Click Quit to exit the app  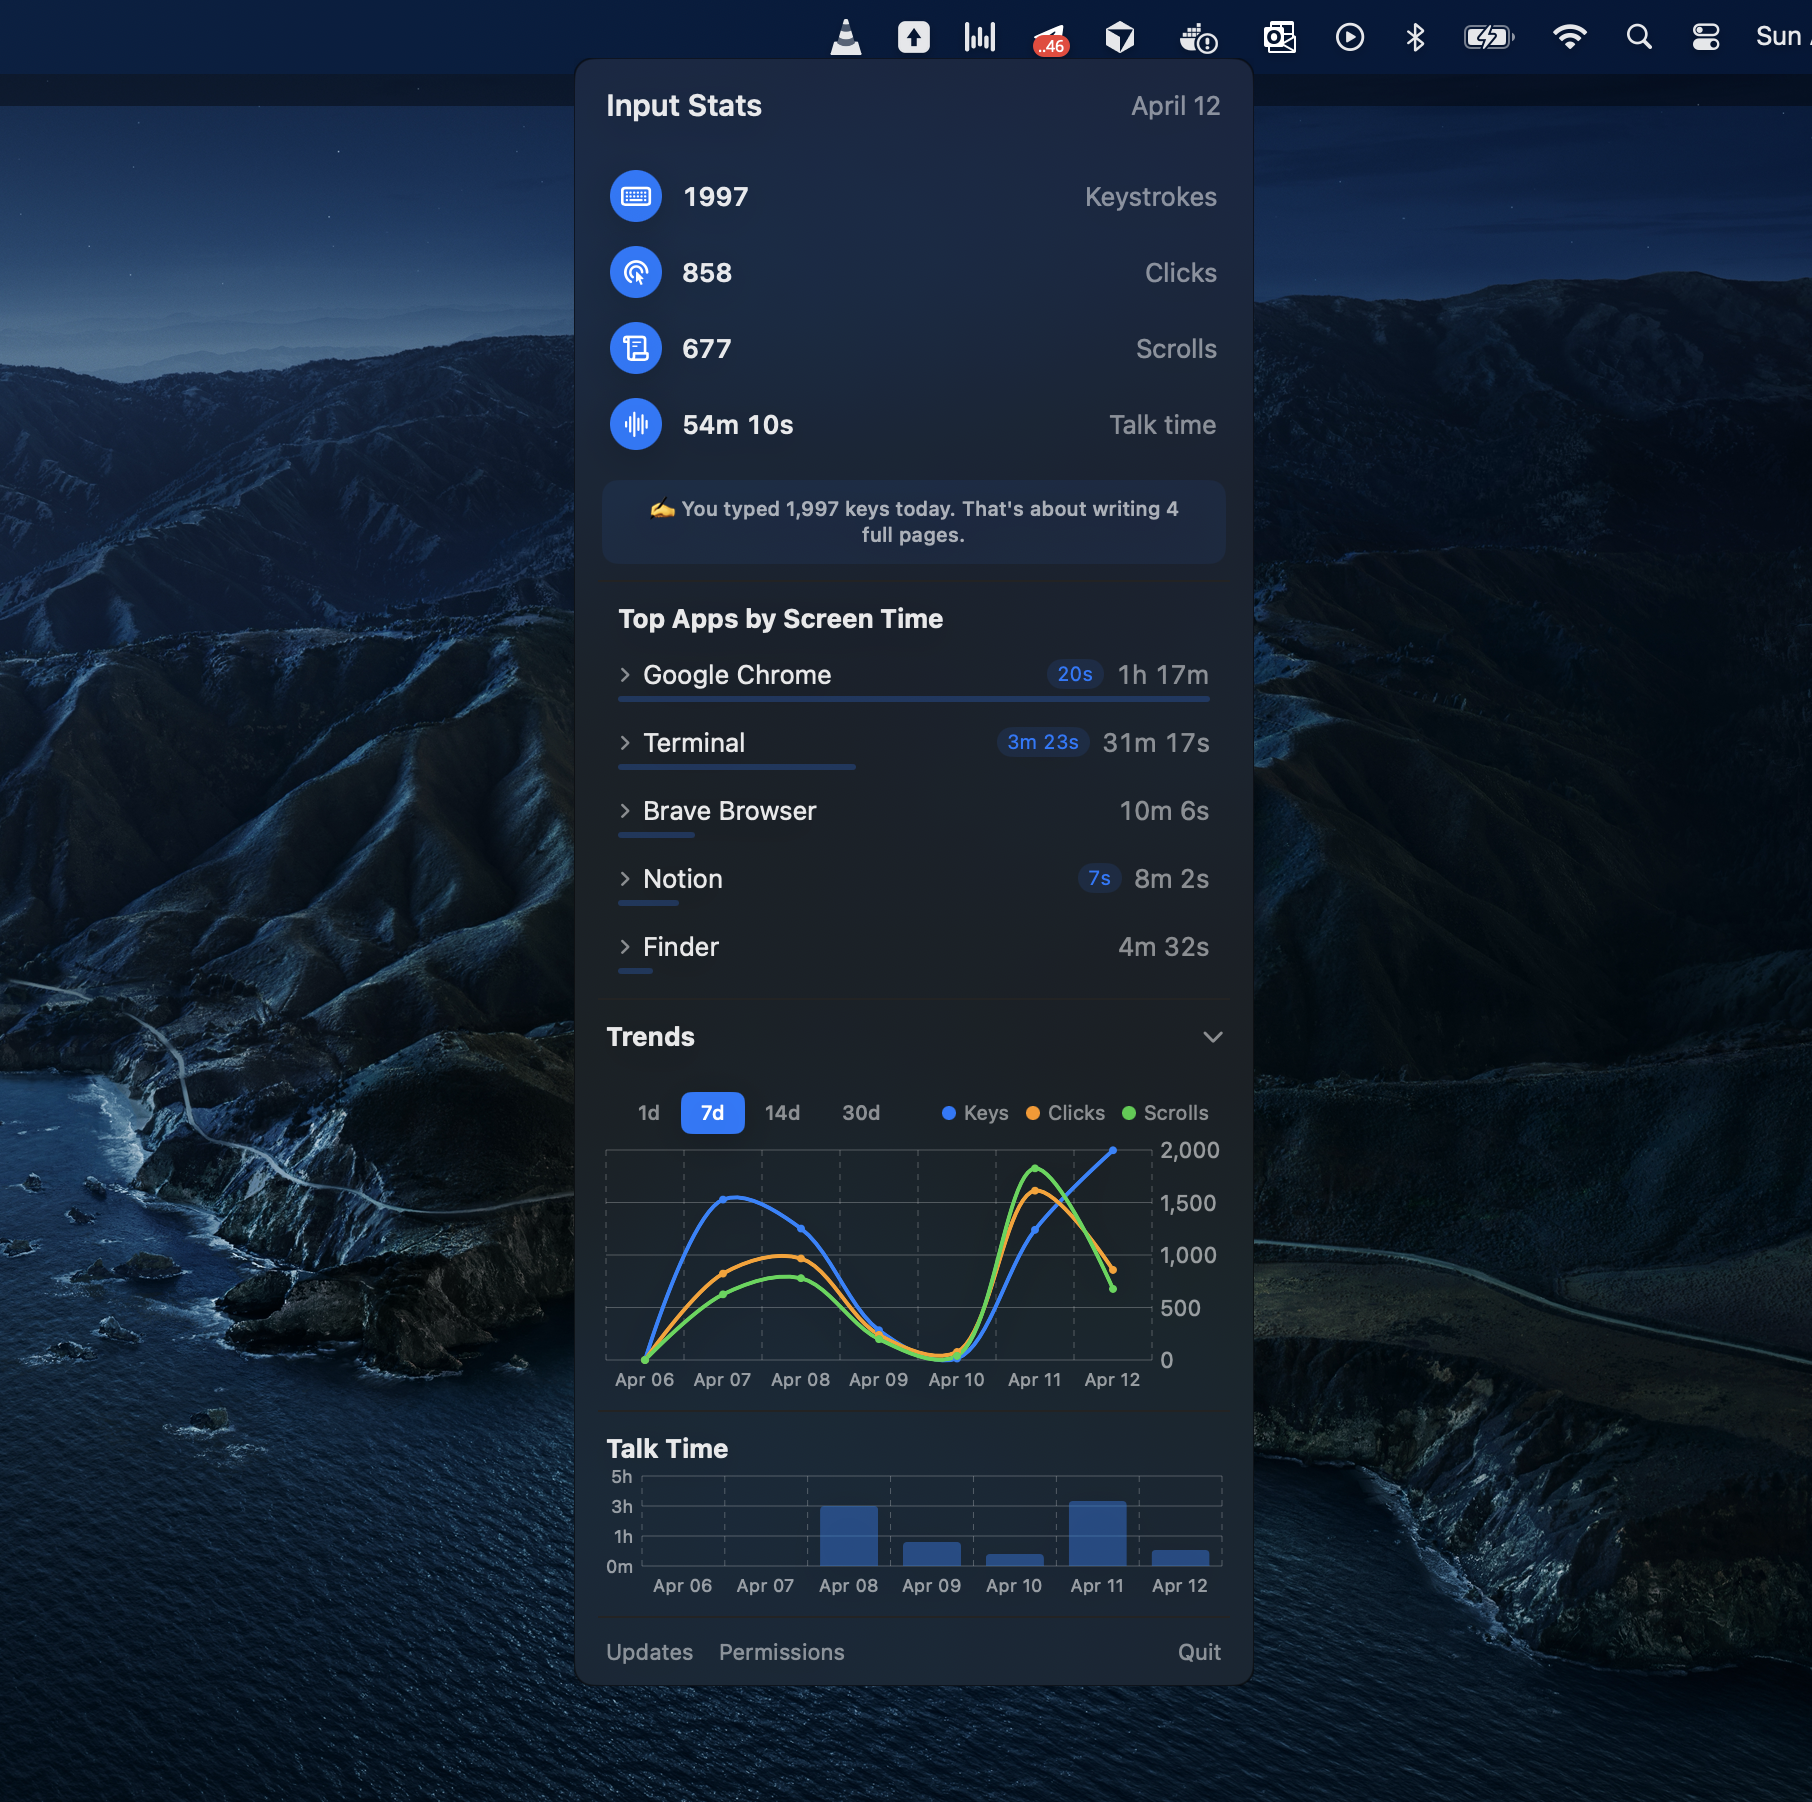[x=1199, y=1652]
